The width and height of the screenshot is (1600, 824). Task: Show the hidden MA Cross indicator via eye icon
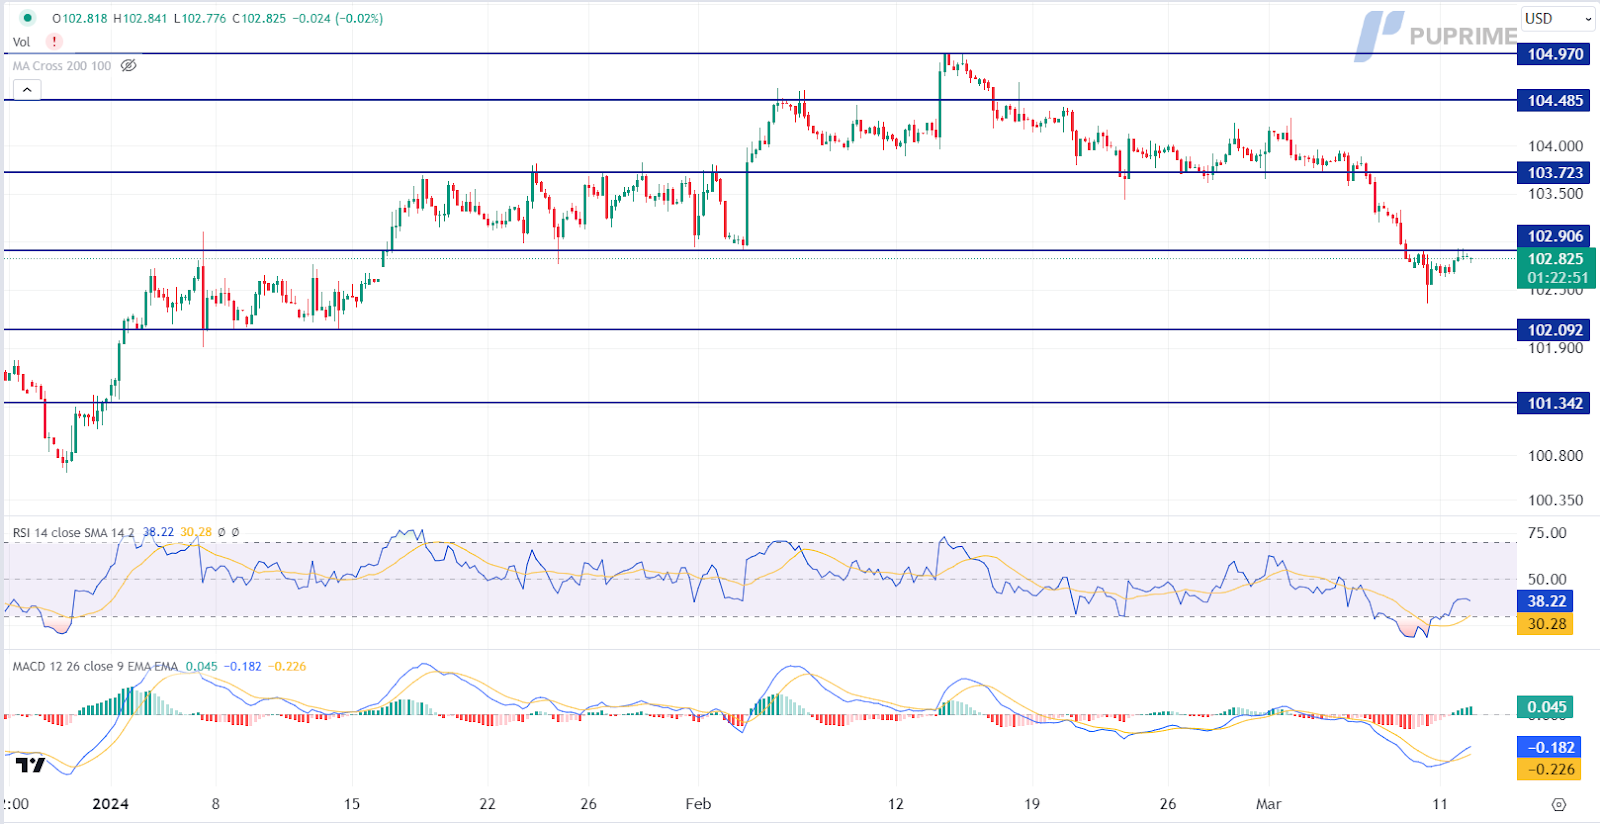[x=128, y=66]
